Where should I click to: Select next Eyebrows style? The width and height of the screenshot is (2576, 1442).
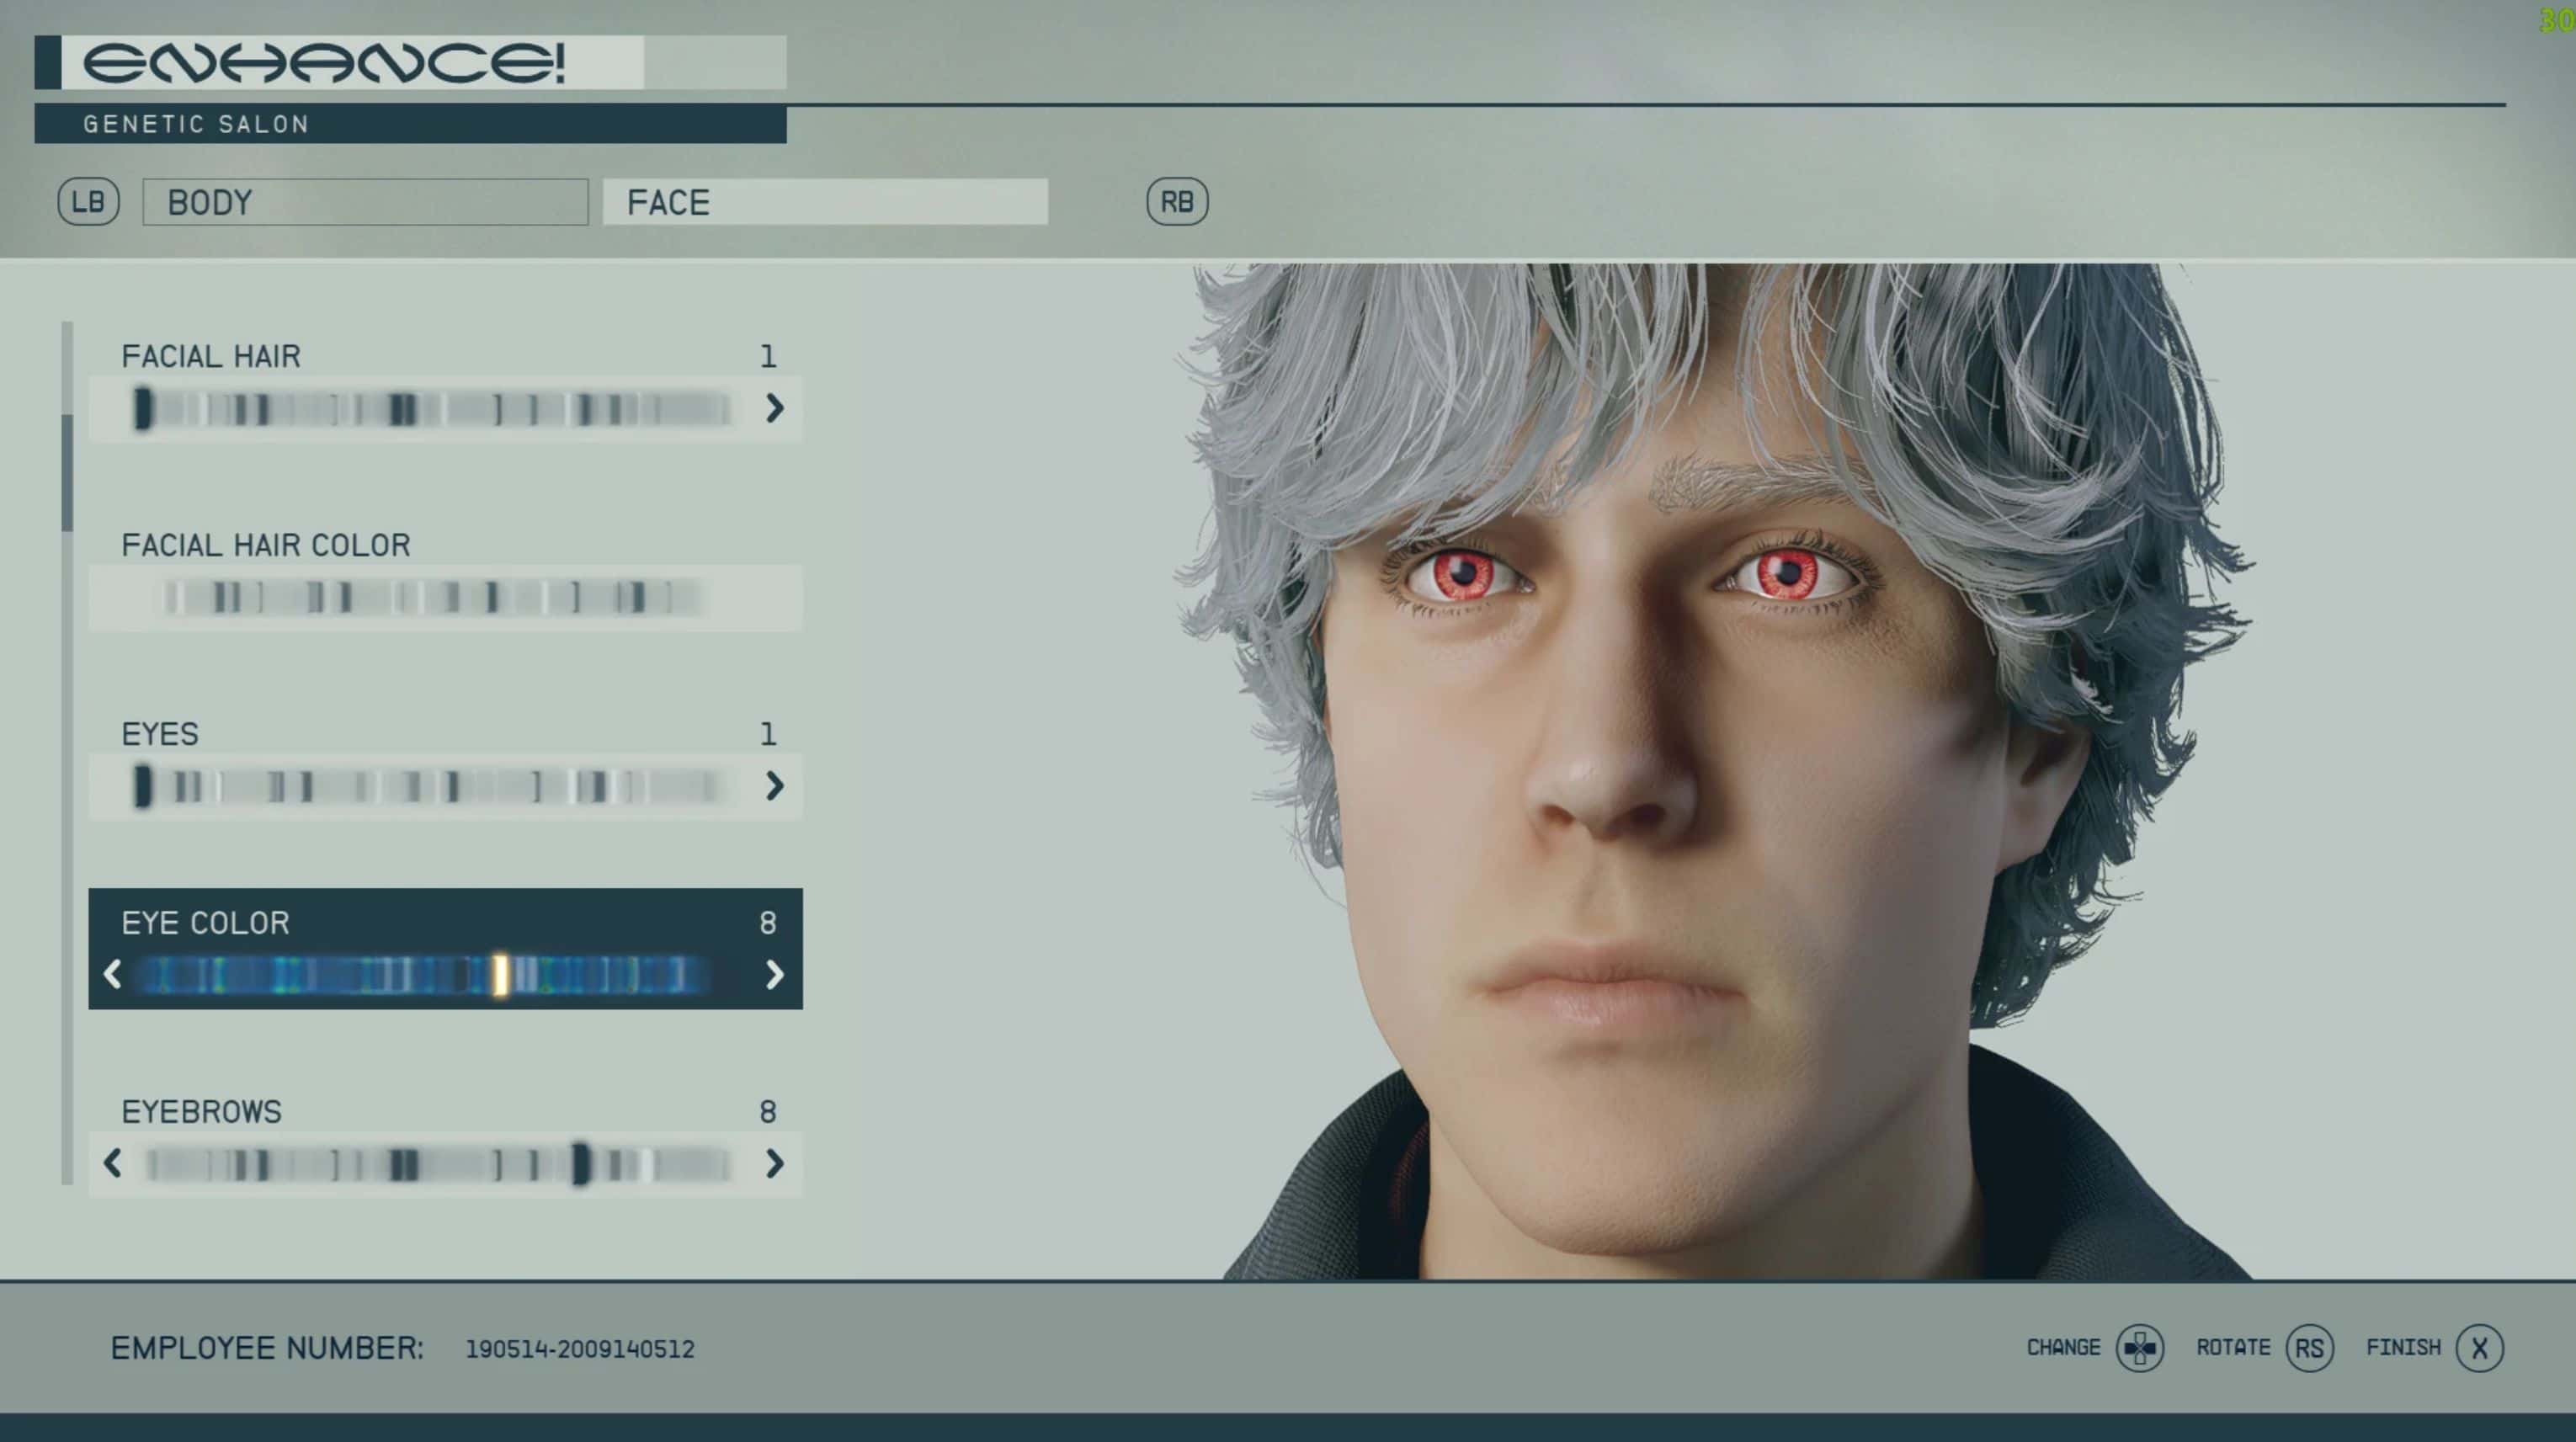coord(774,1163)
